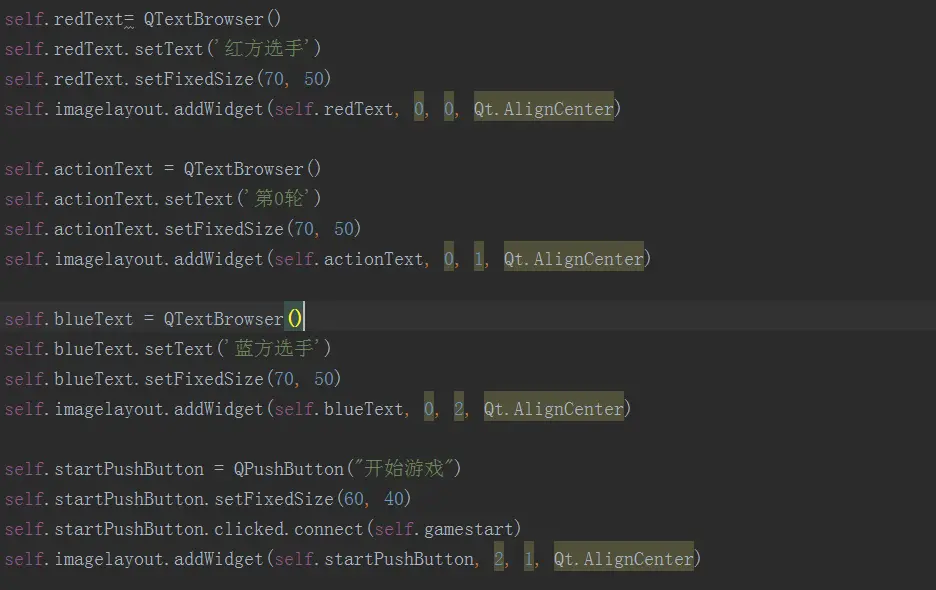
Task: Click the QTextBrowser call on the redText line
Action: tap(212, 19)
